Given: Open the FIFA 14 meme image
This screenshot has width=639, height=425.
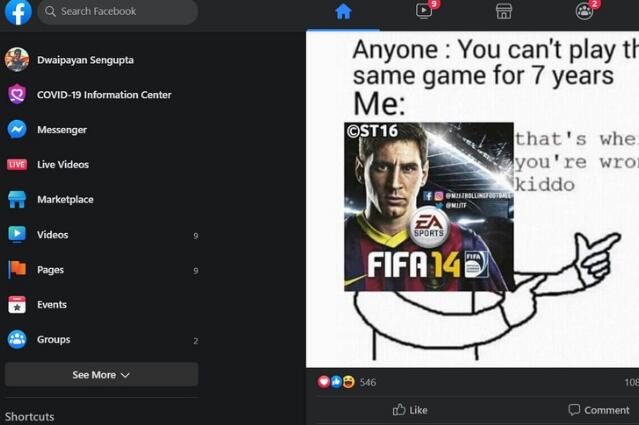Looking at the screenshot, I should [472, 199].
